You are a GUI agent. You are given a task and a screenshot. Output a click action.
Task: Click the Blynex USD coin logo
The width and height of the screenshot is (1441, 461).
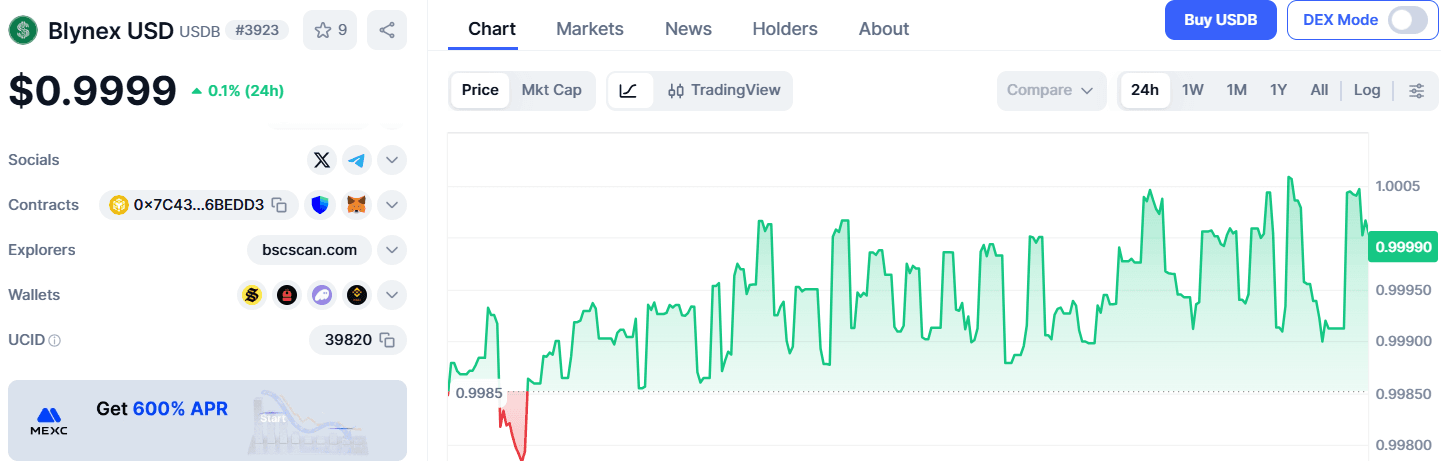(23, 30)
